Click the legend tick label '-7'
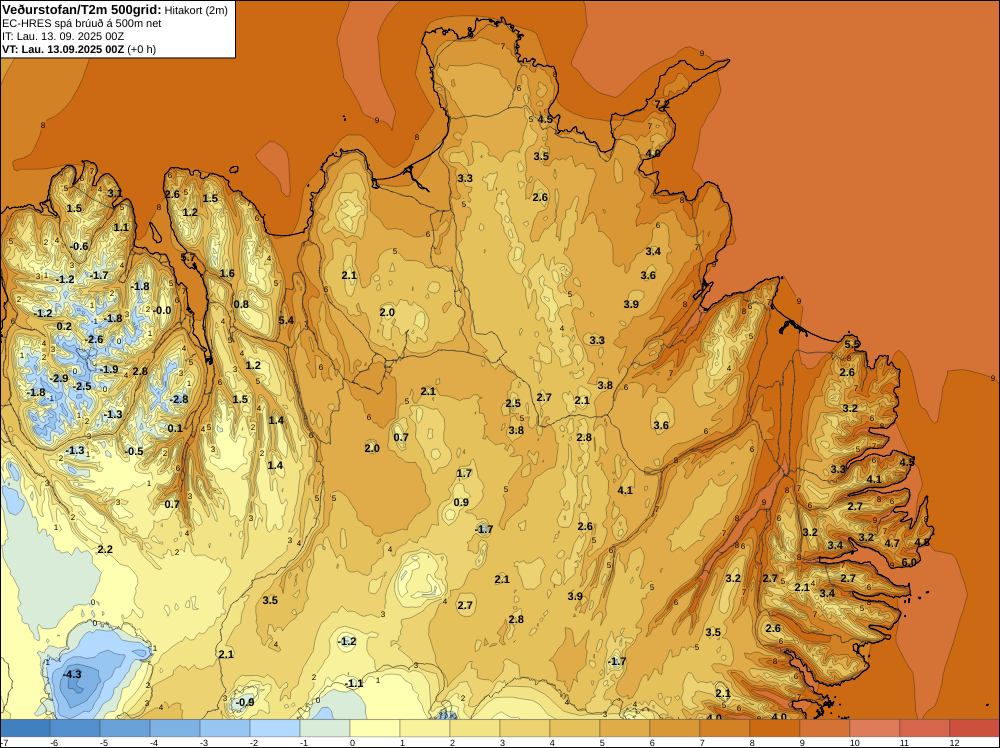This screenshot has width=1000, height=748. pos(4,742)
